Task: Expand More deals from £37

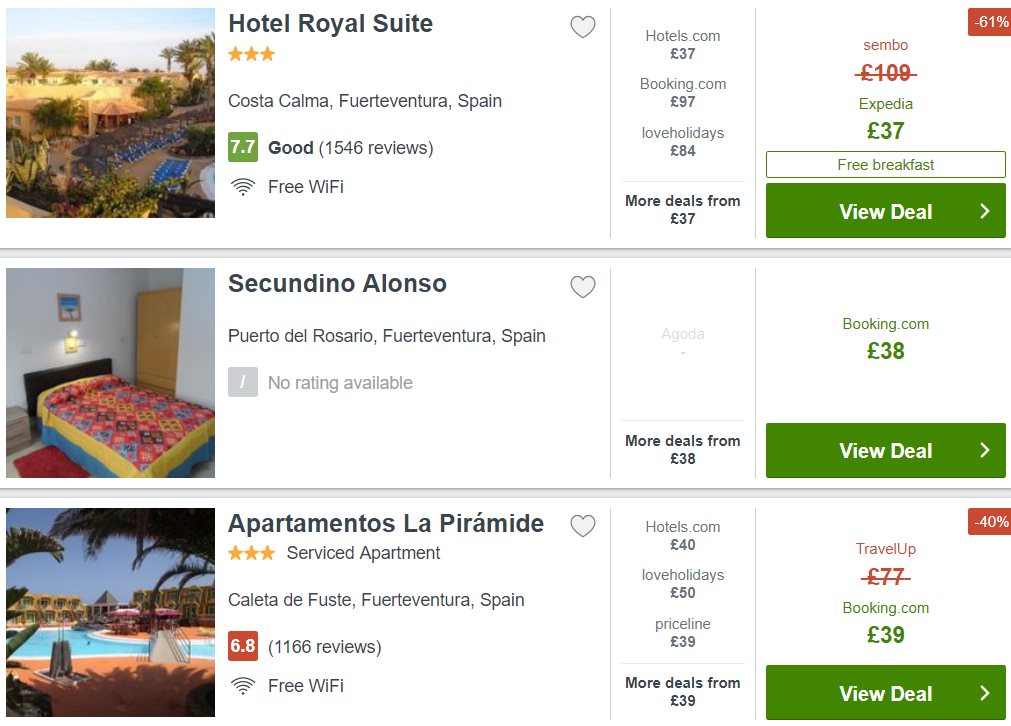Action: coord(683,210)
